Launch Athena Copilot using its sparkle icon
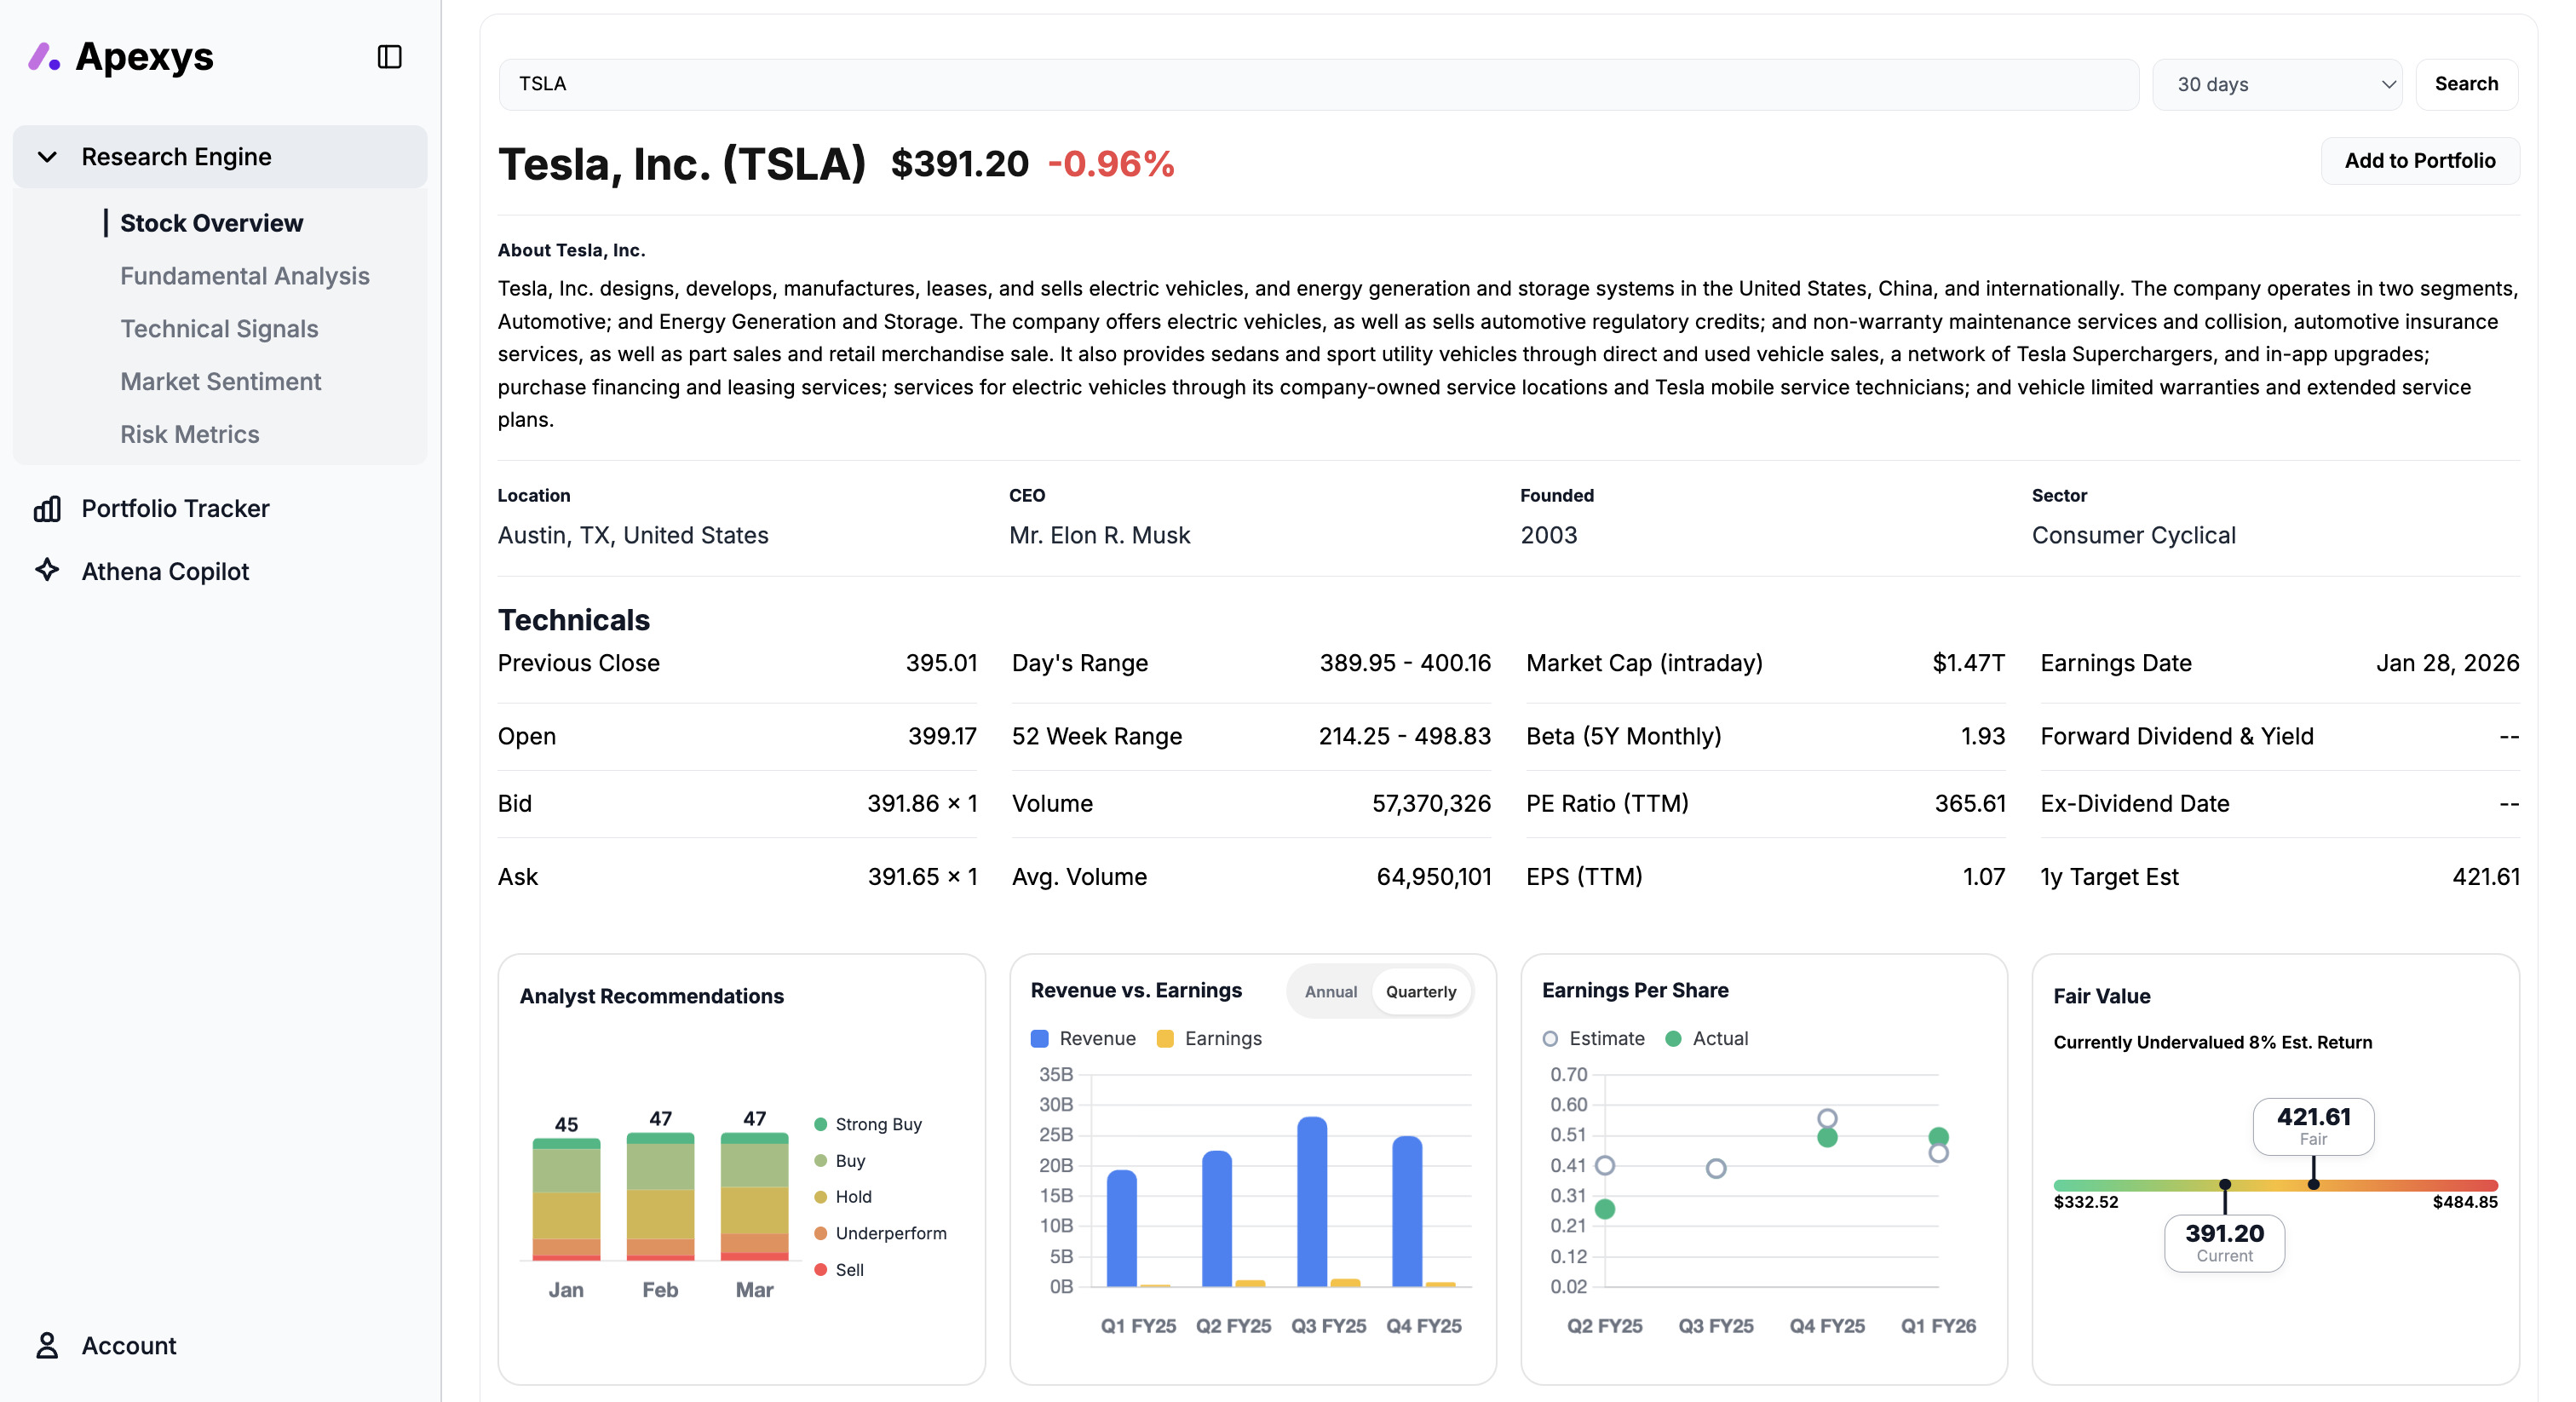 pyautogui.click(x=48, y=571)
